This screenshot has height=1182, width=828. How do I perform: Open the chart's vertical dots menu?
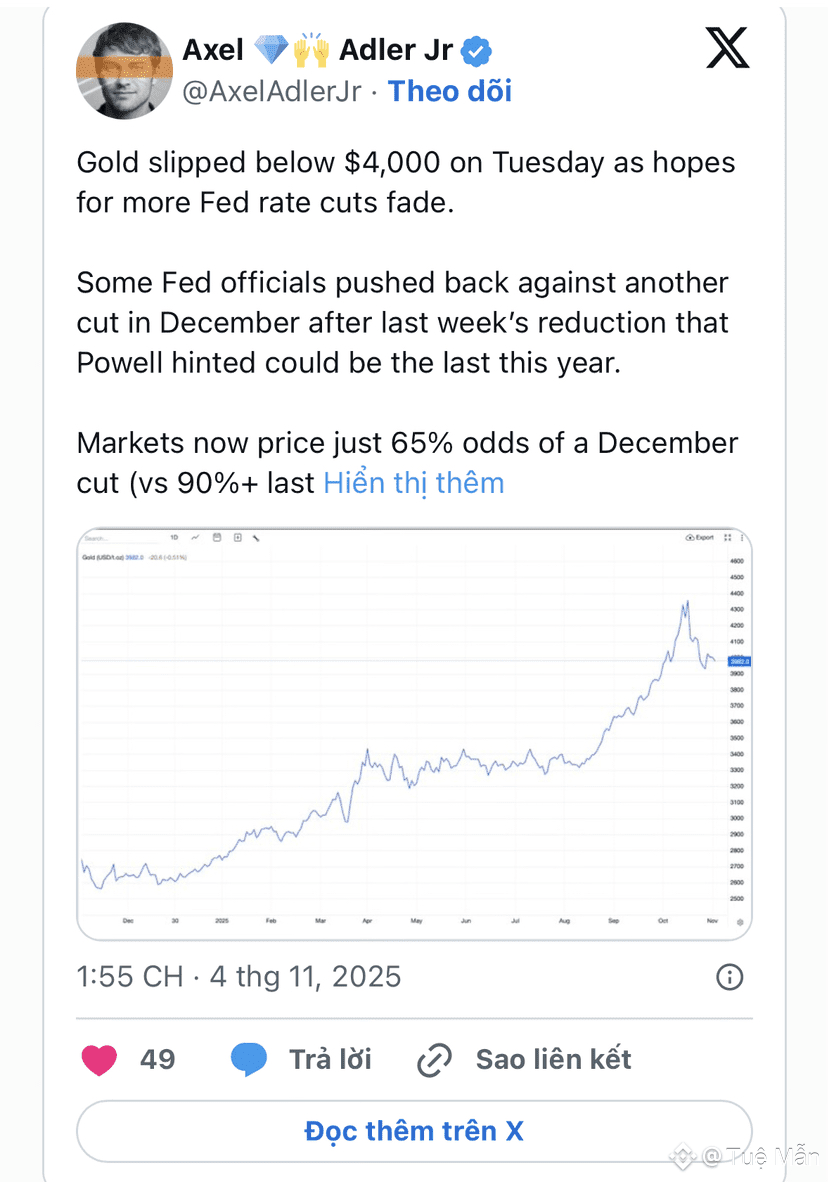[740, 538]
